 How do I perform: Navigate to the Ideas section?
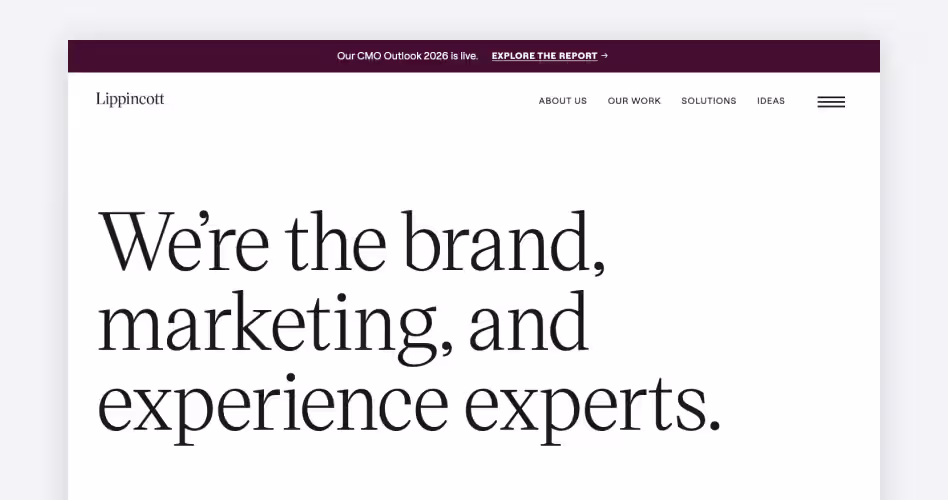[x=771, y=101]
